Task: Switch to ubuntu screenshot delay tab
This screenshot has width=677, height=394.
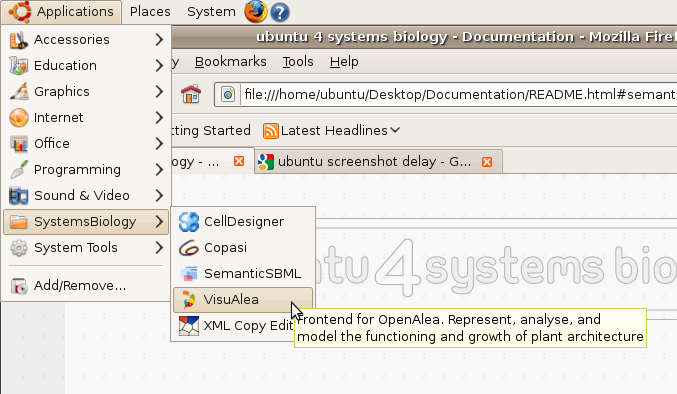Action: point(378,162)
